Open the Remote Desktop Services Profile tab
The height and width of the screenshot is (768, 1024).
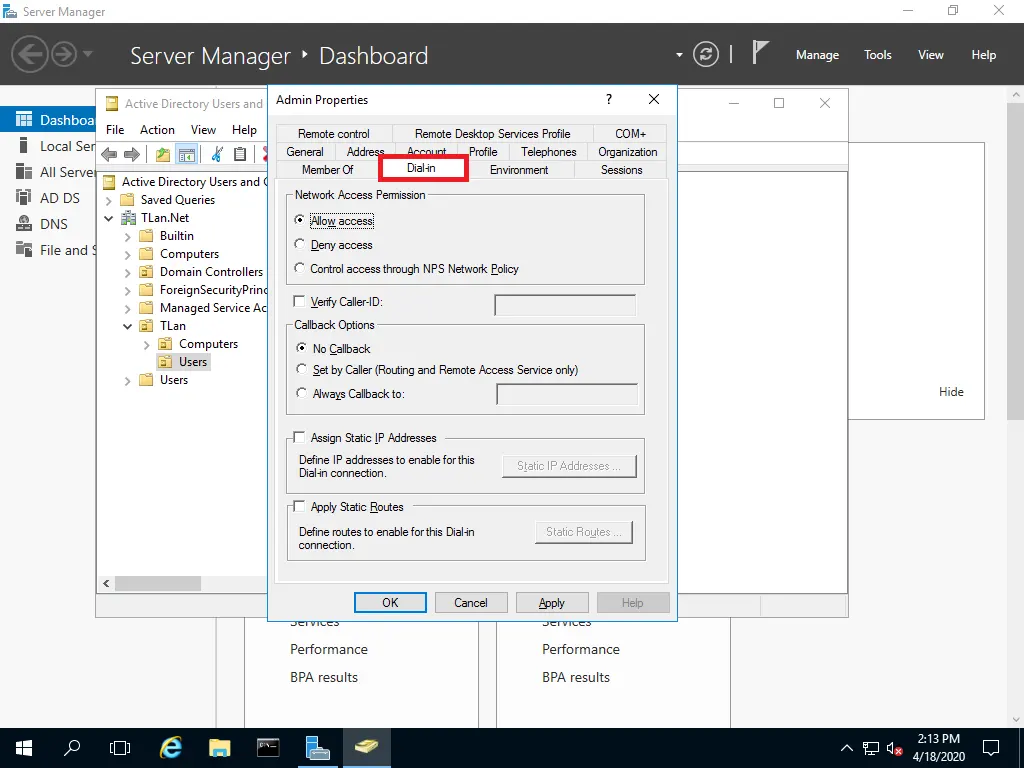click(492, 133)
